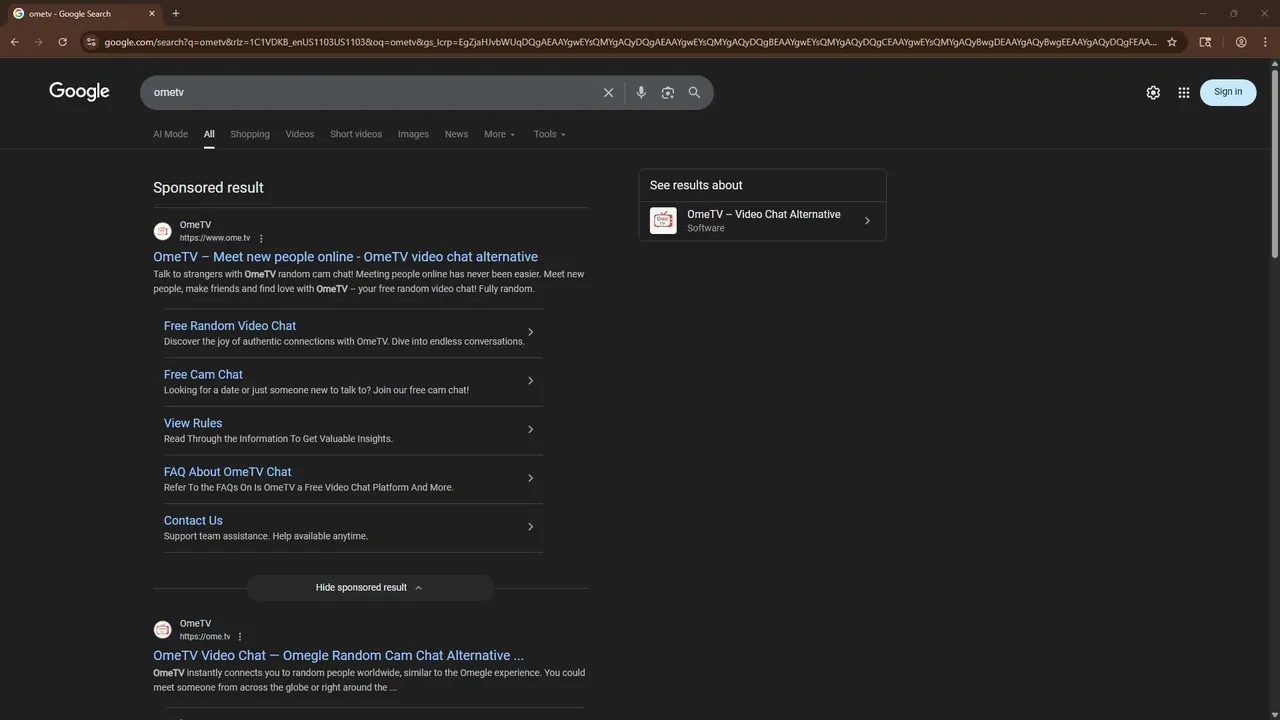Open Search by image camera icon
Screen dimensions: 1280x720
(668, 92)
